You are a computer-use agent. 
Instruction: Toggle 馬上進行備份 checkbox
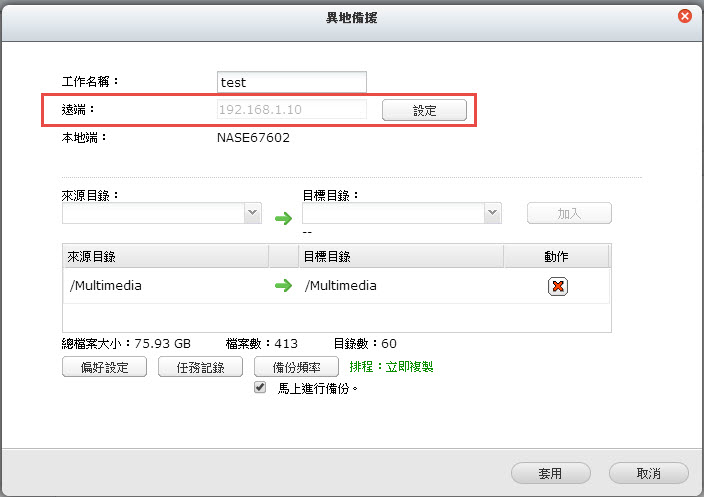pyautogui.click(x=260, y=387)
